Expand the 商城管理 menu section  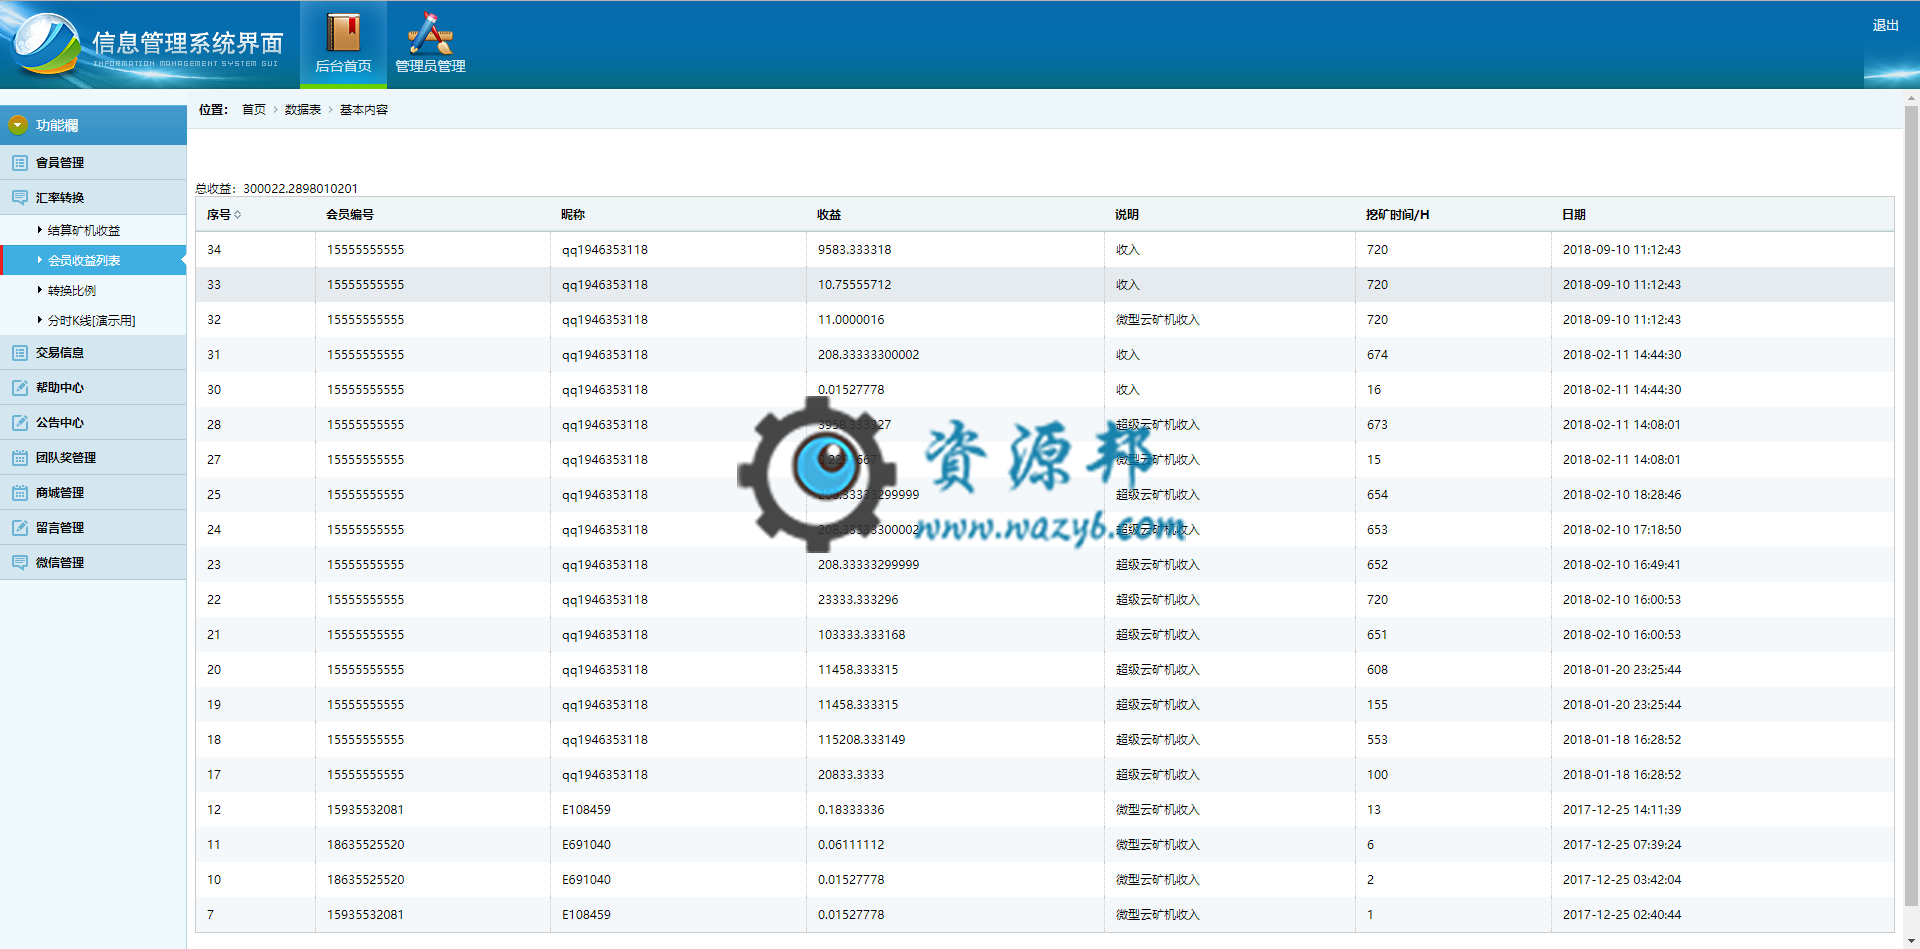click(93, 492)
